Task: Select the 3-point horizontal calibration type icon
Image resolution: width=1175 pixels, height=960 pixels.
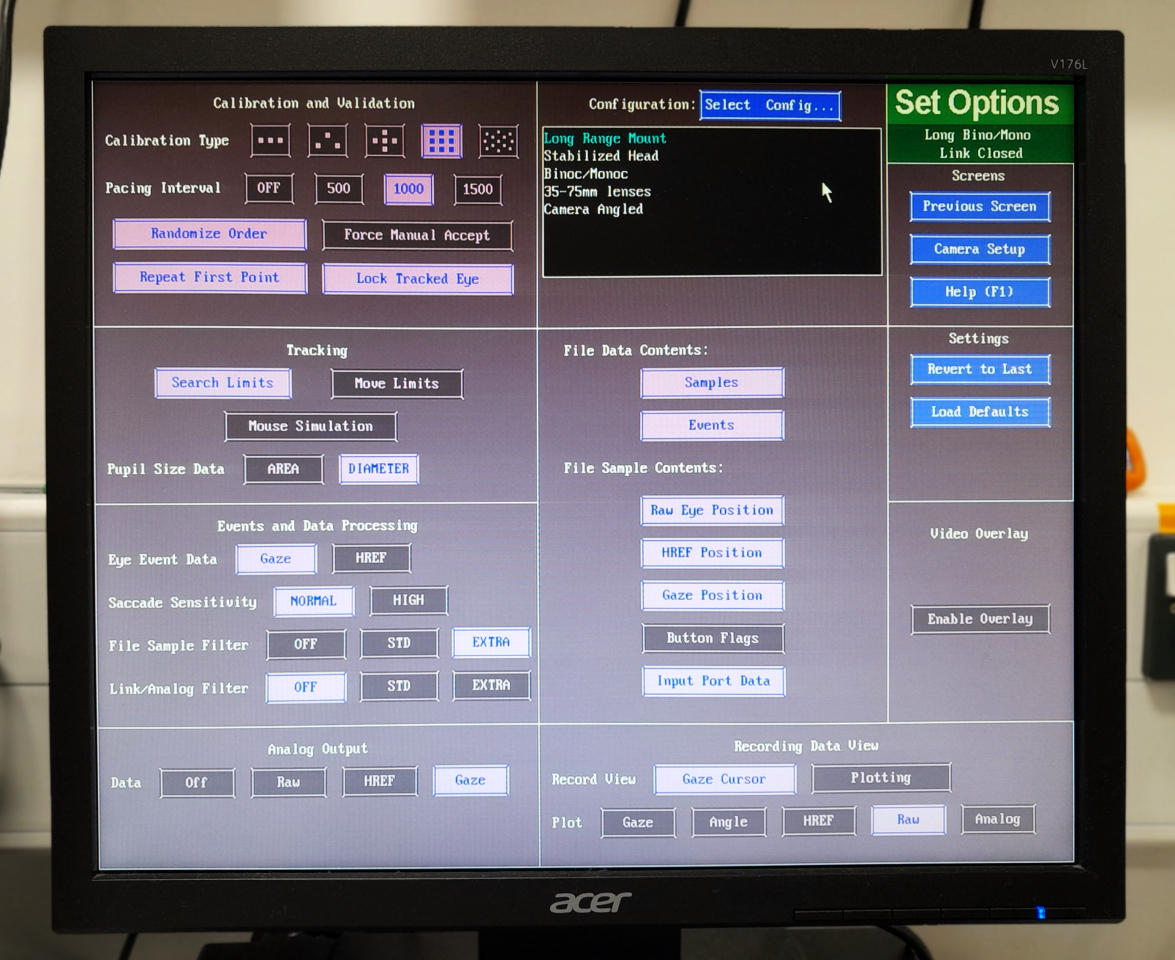Action: pos(270,141)
